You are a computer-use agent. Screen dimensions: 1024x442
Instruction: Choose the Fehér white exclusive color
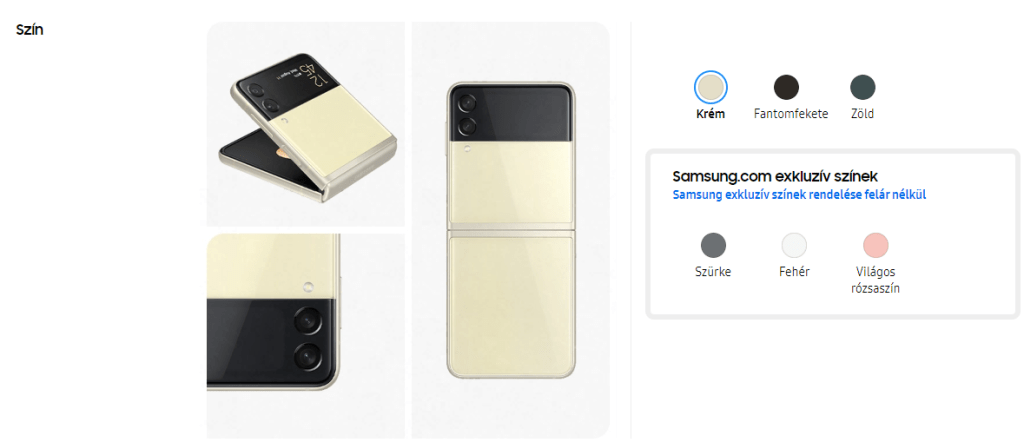pos(794,245)
